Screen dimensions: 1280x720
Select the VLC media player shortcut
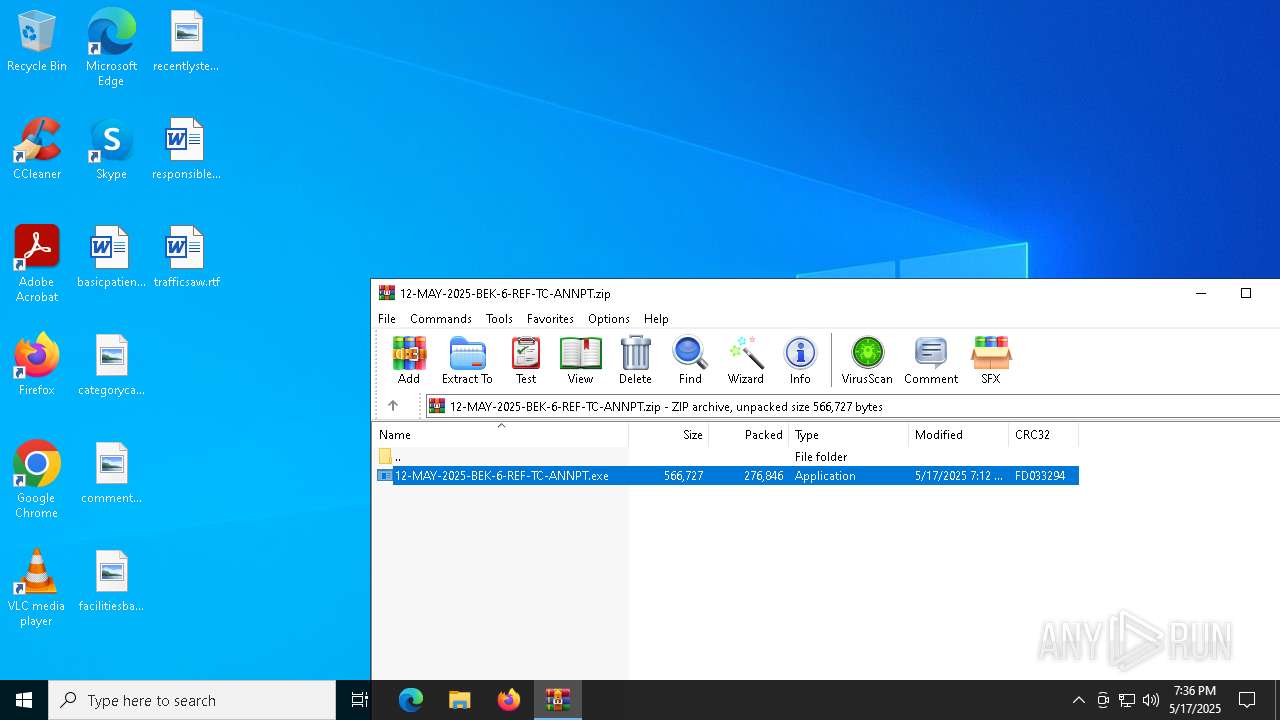pyautogui.click(x=37, y=588)
